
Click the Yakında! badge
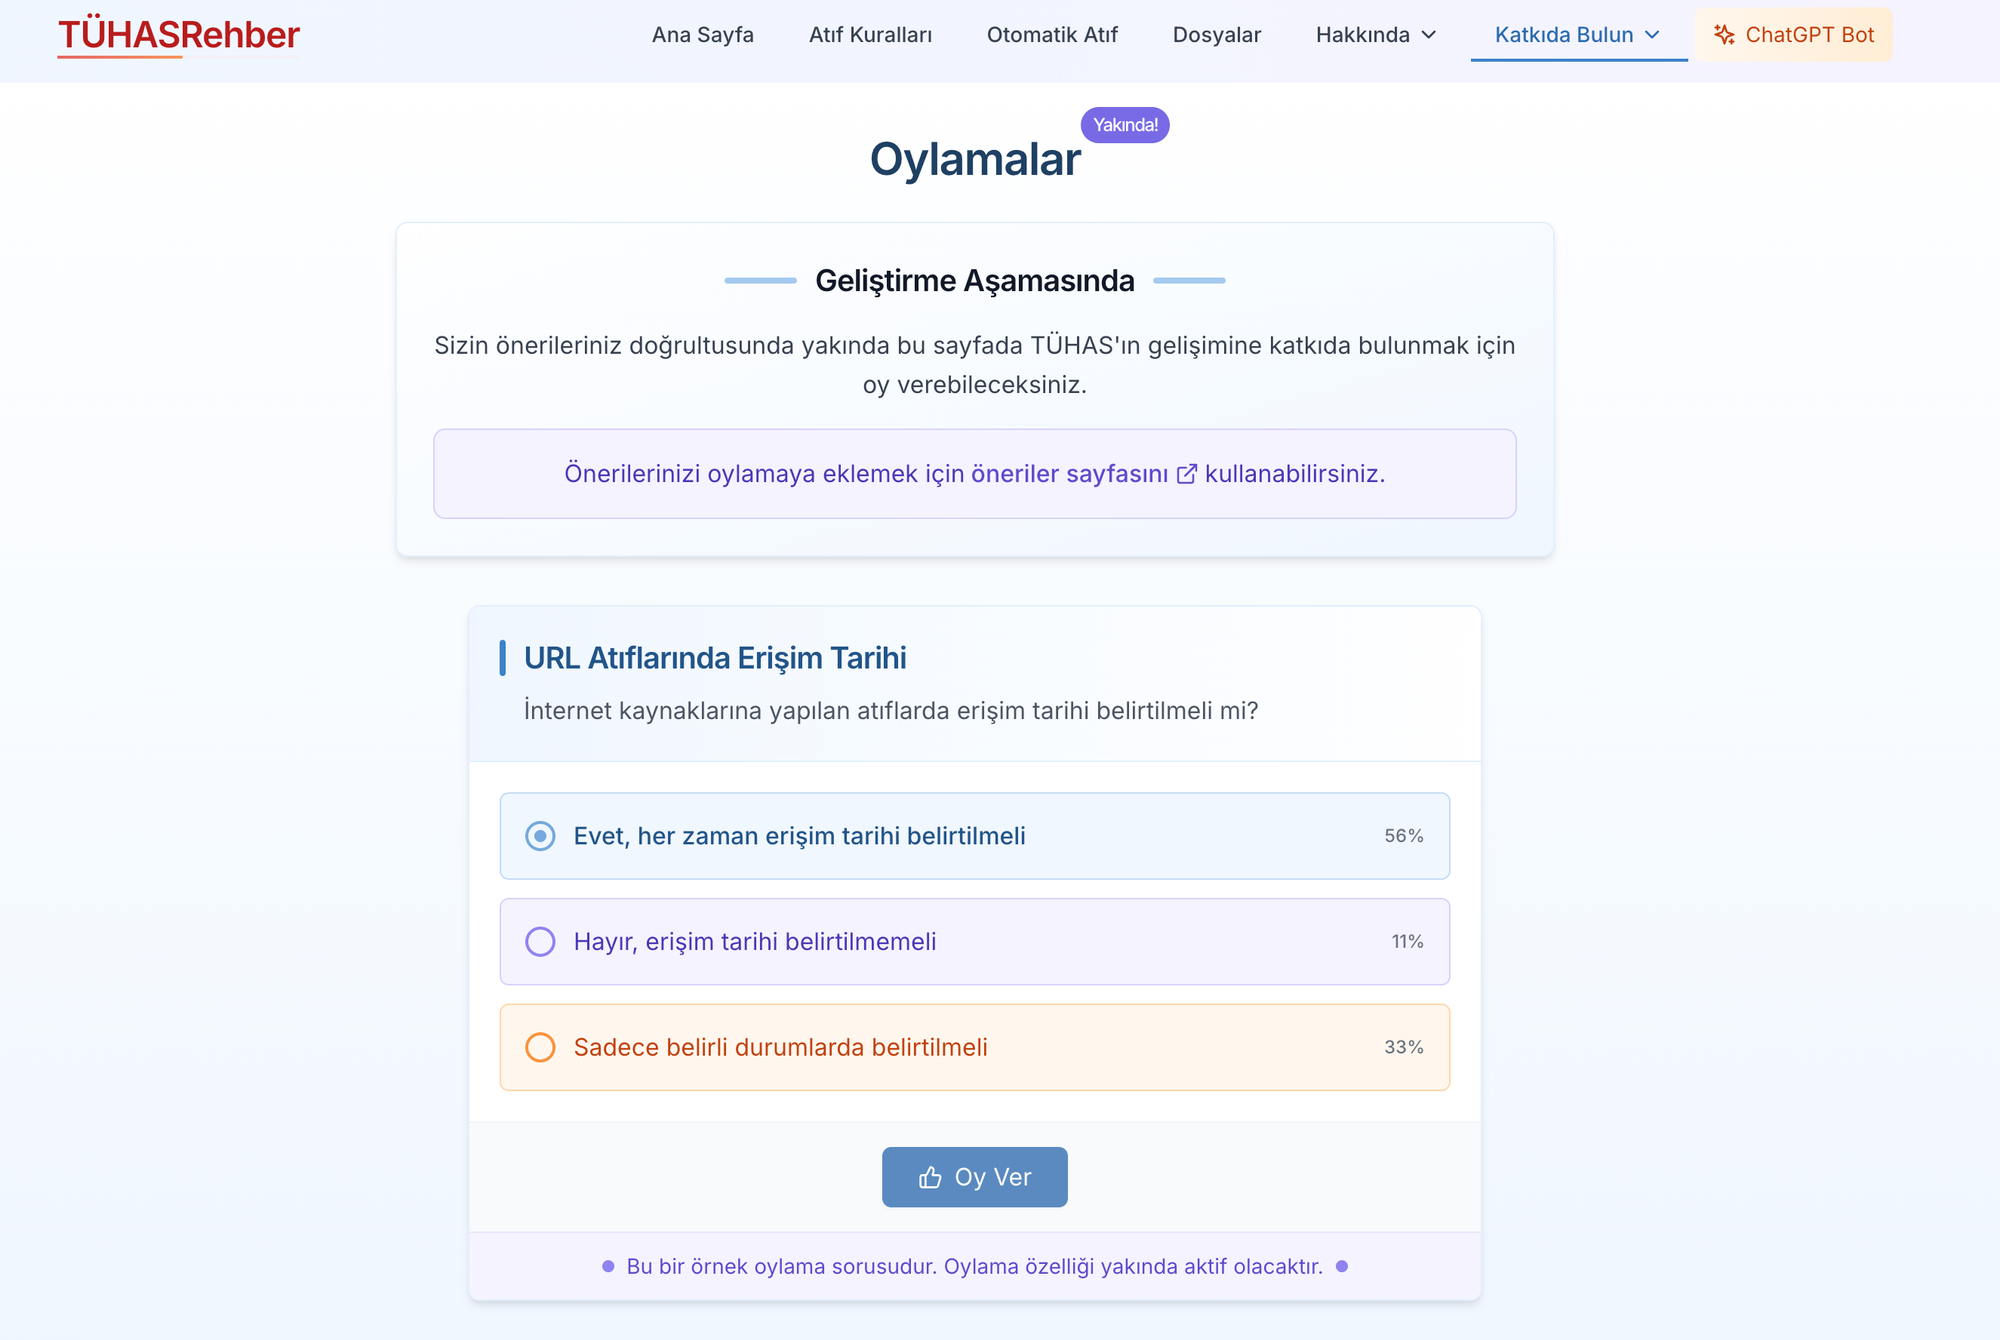tap(1125, 125)
